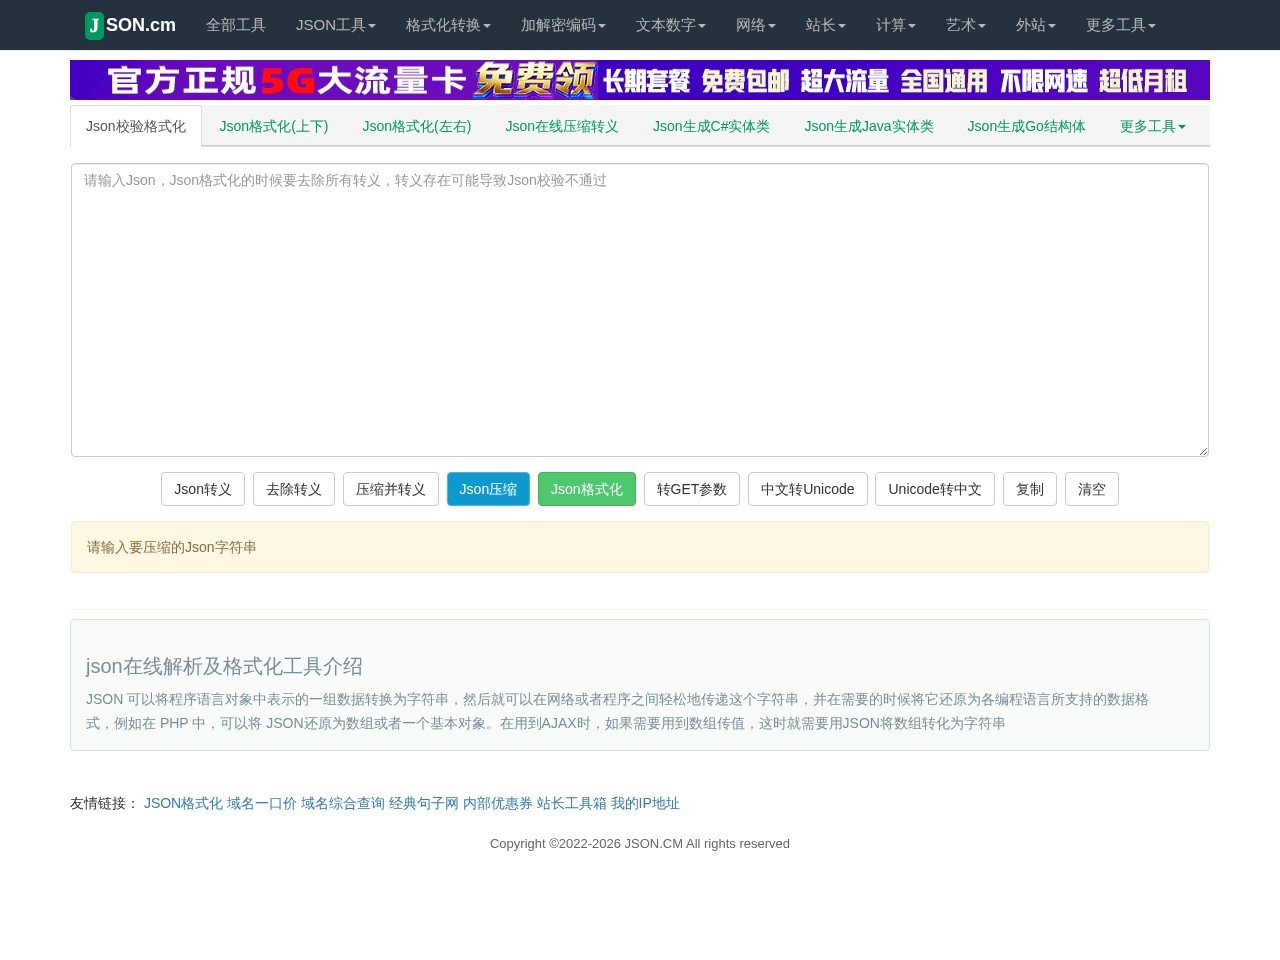Click the textarea resize handle corner

tap(1203, 451)
